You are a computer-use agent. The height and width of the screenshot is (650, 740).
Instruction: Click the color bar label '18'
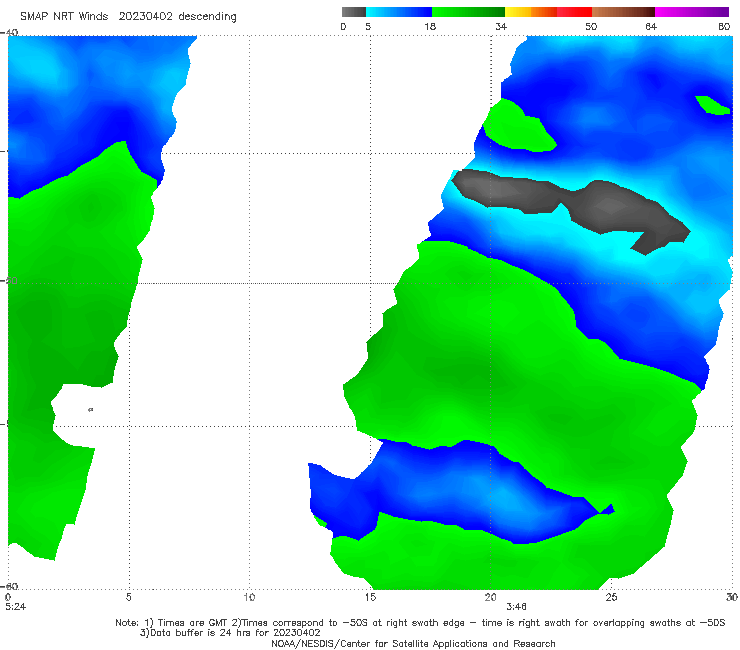[430, 27]
